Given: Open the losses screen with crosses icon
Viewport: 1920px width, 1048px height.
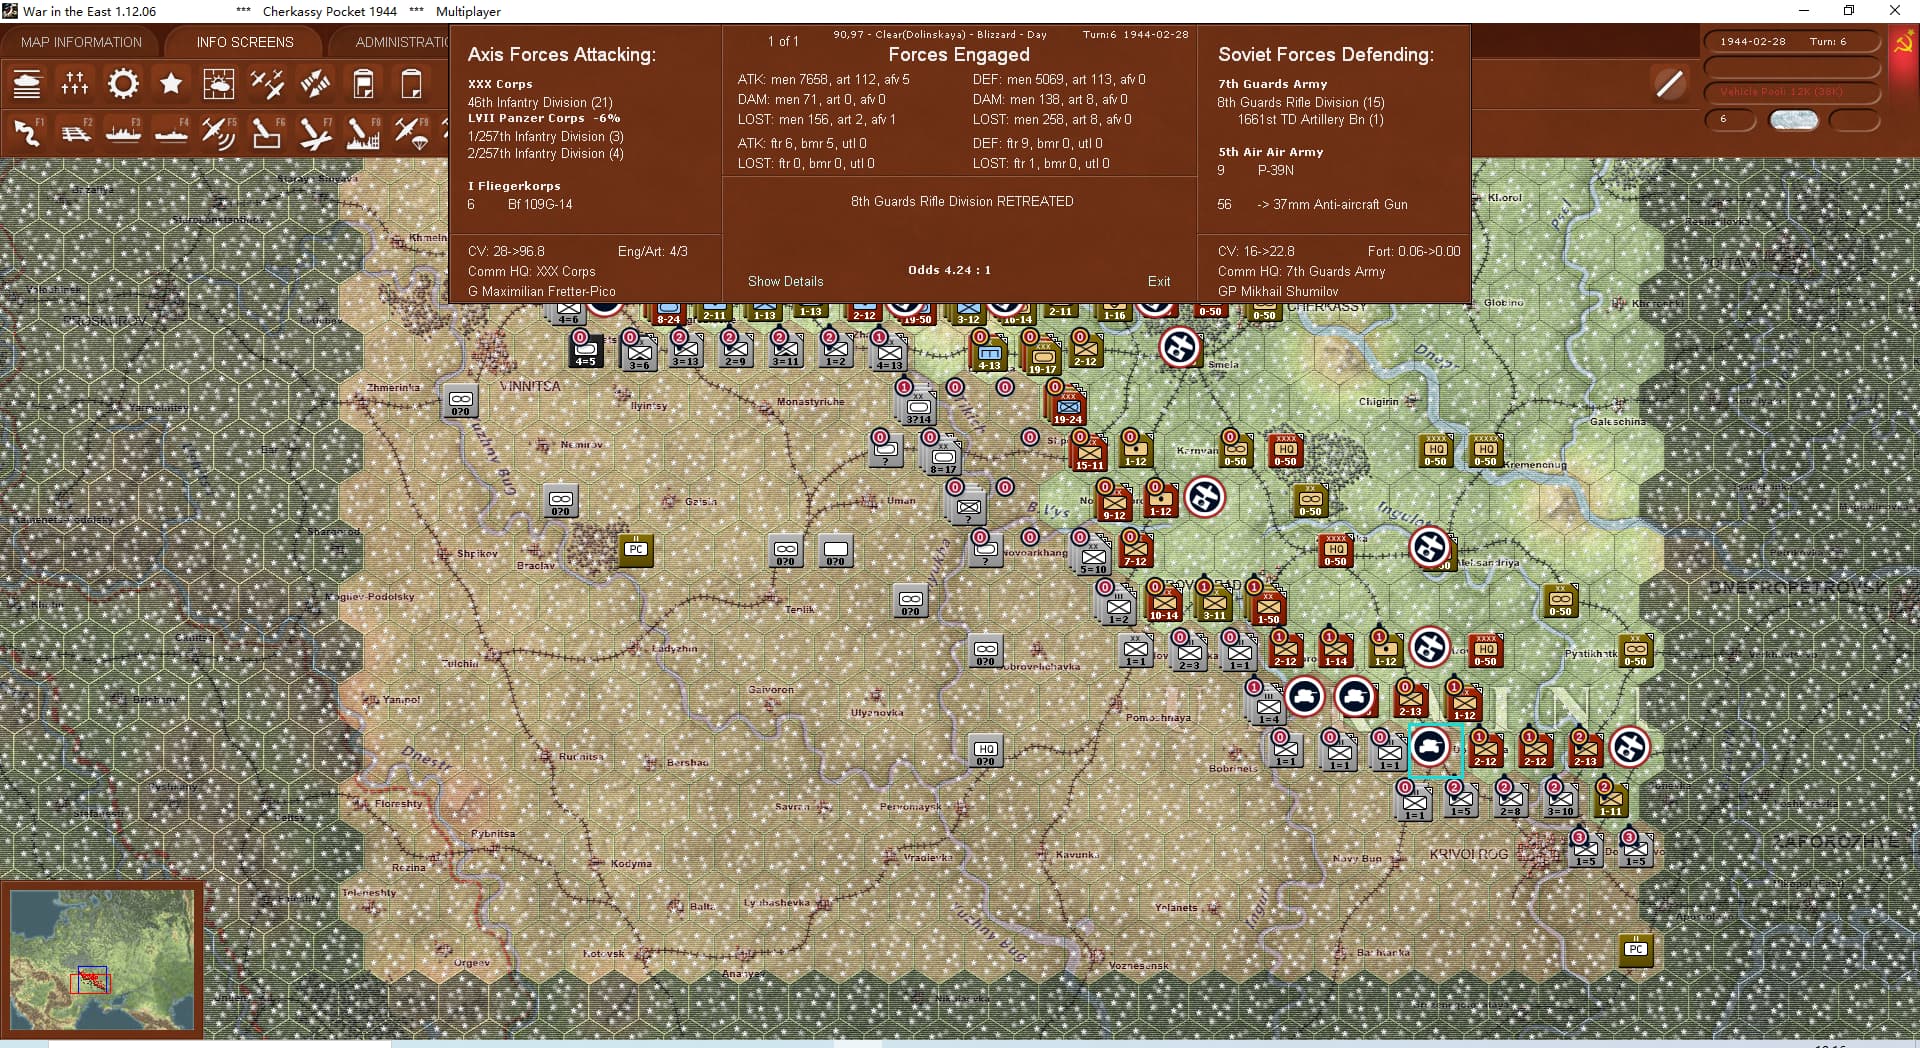Looking at the screenshot, I should pyautogui.click(x=75, y=84).
